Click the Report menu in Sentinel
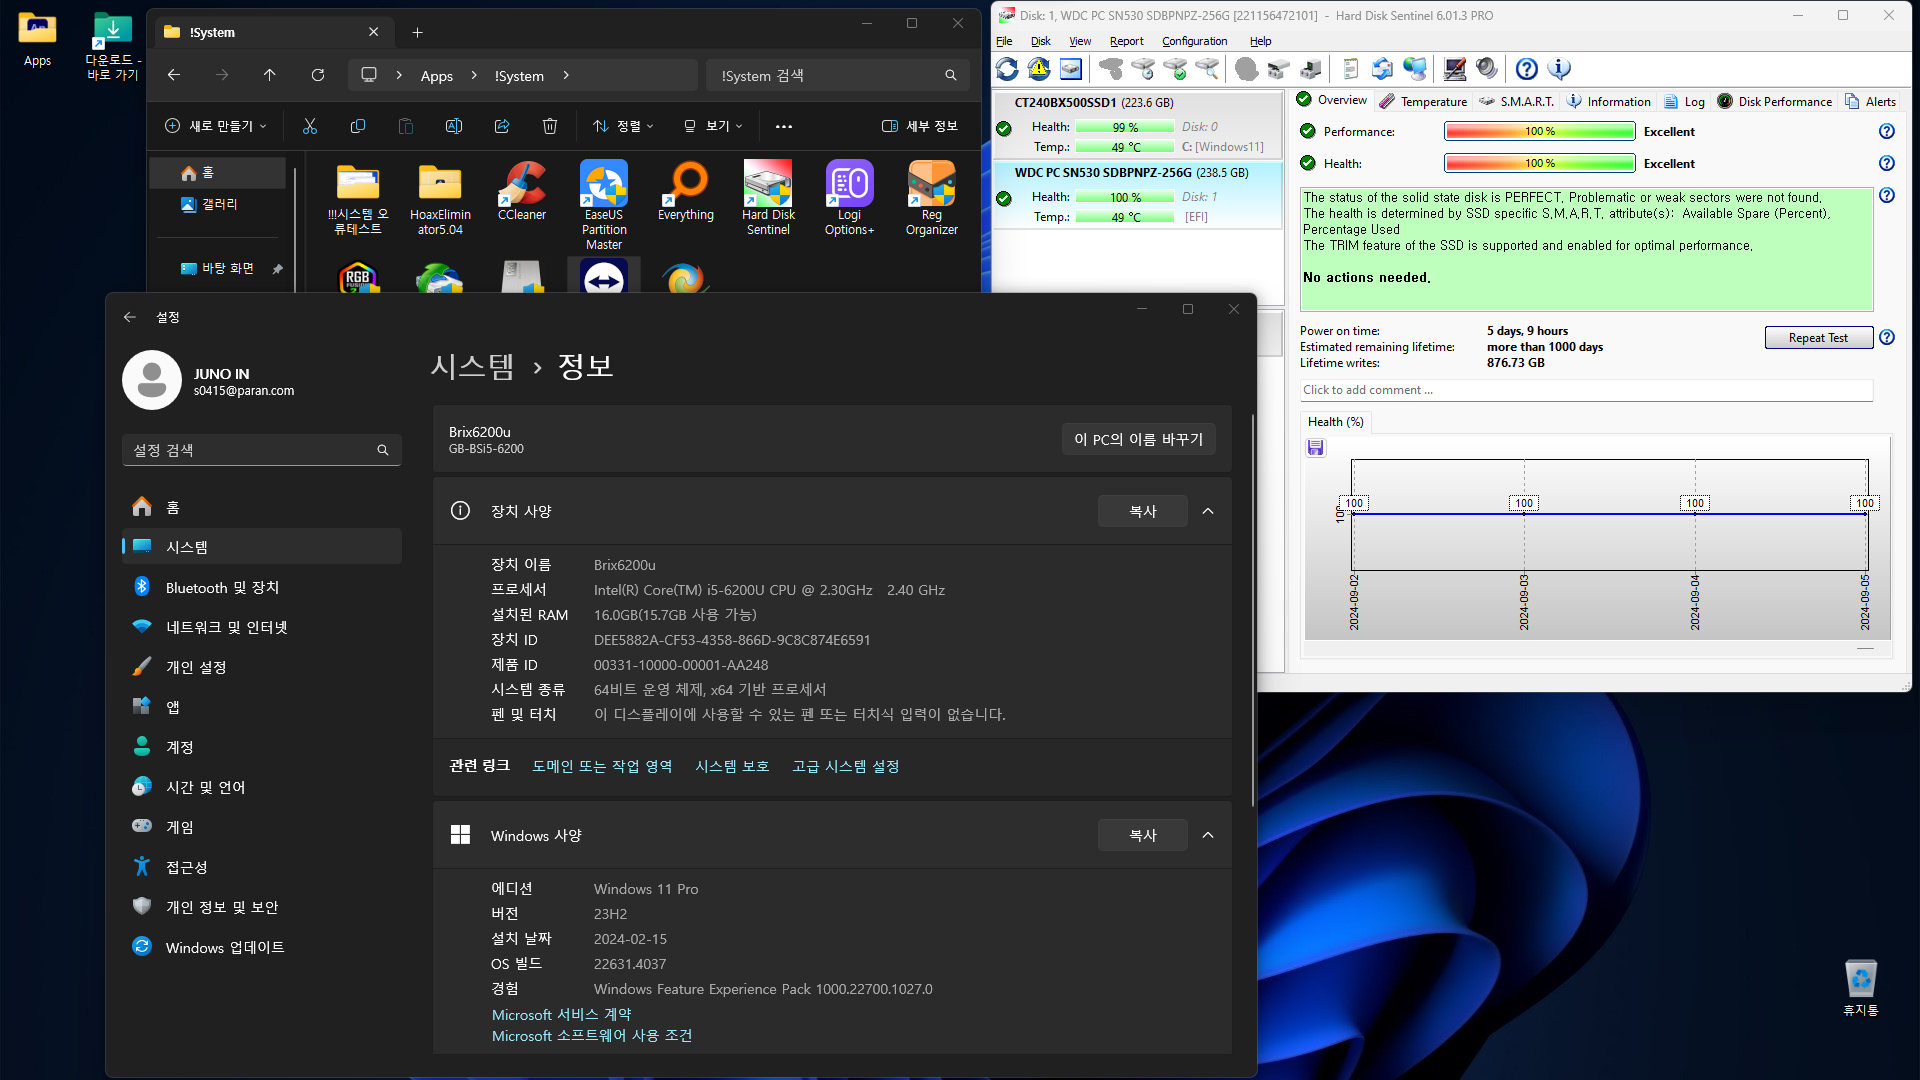This screenshot has height=1080, width=1920. pos(1124,41)
